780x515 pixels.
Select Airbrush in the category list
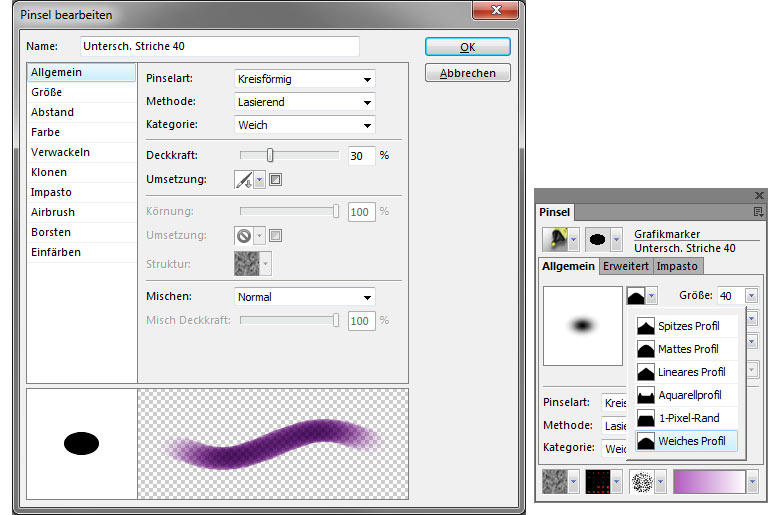[x=81, y=212]
